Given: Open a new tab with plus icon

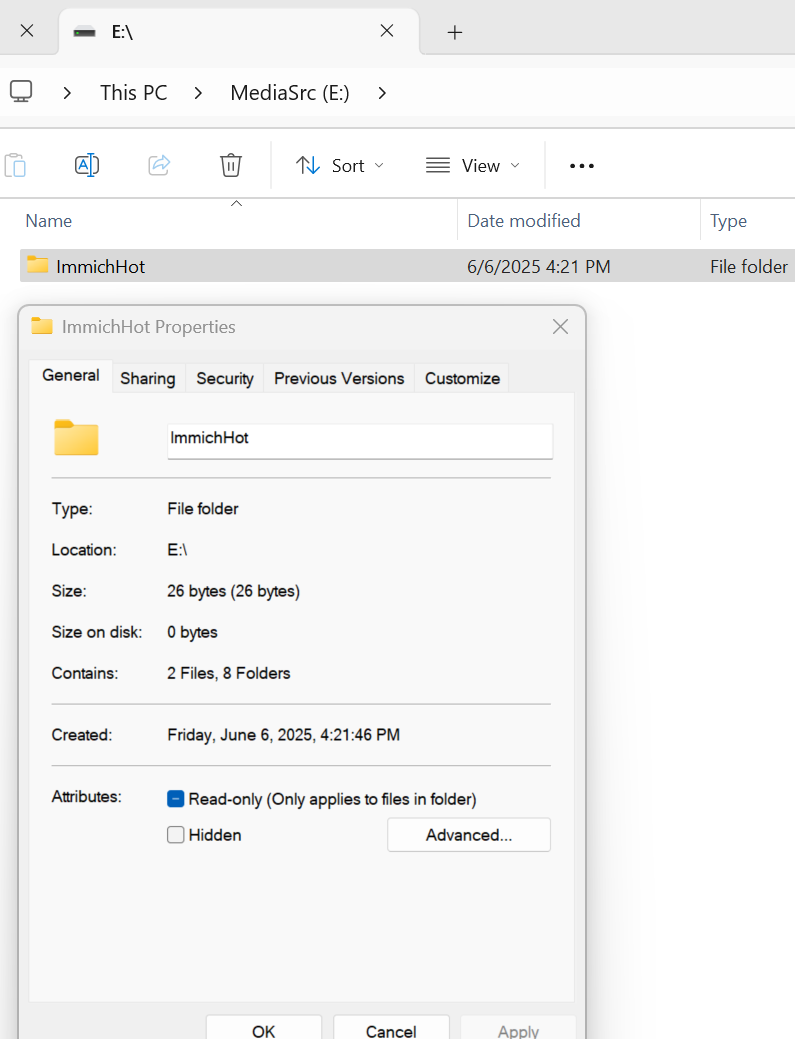Looking at the screenshot, I should (454, 32).
